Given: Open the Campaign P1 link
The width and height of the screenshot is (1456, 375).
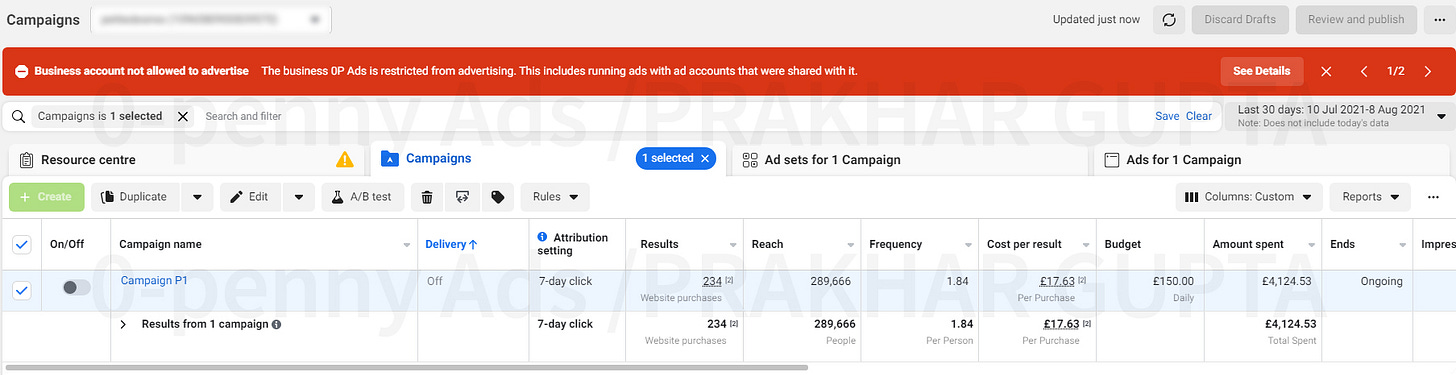Looking at the screenshot, I should [154, 280].
